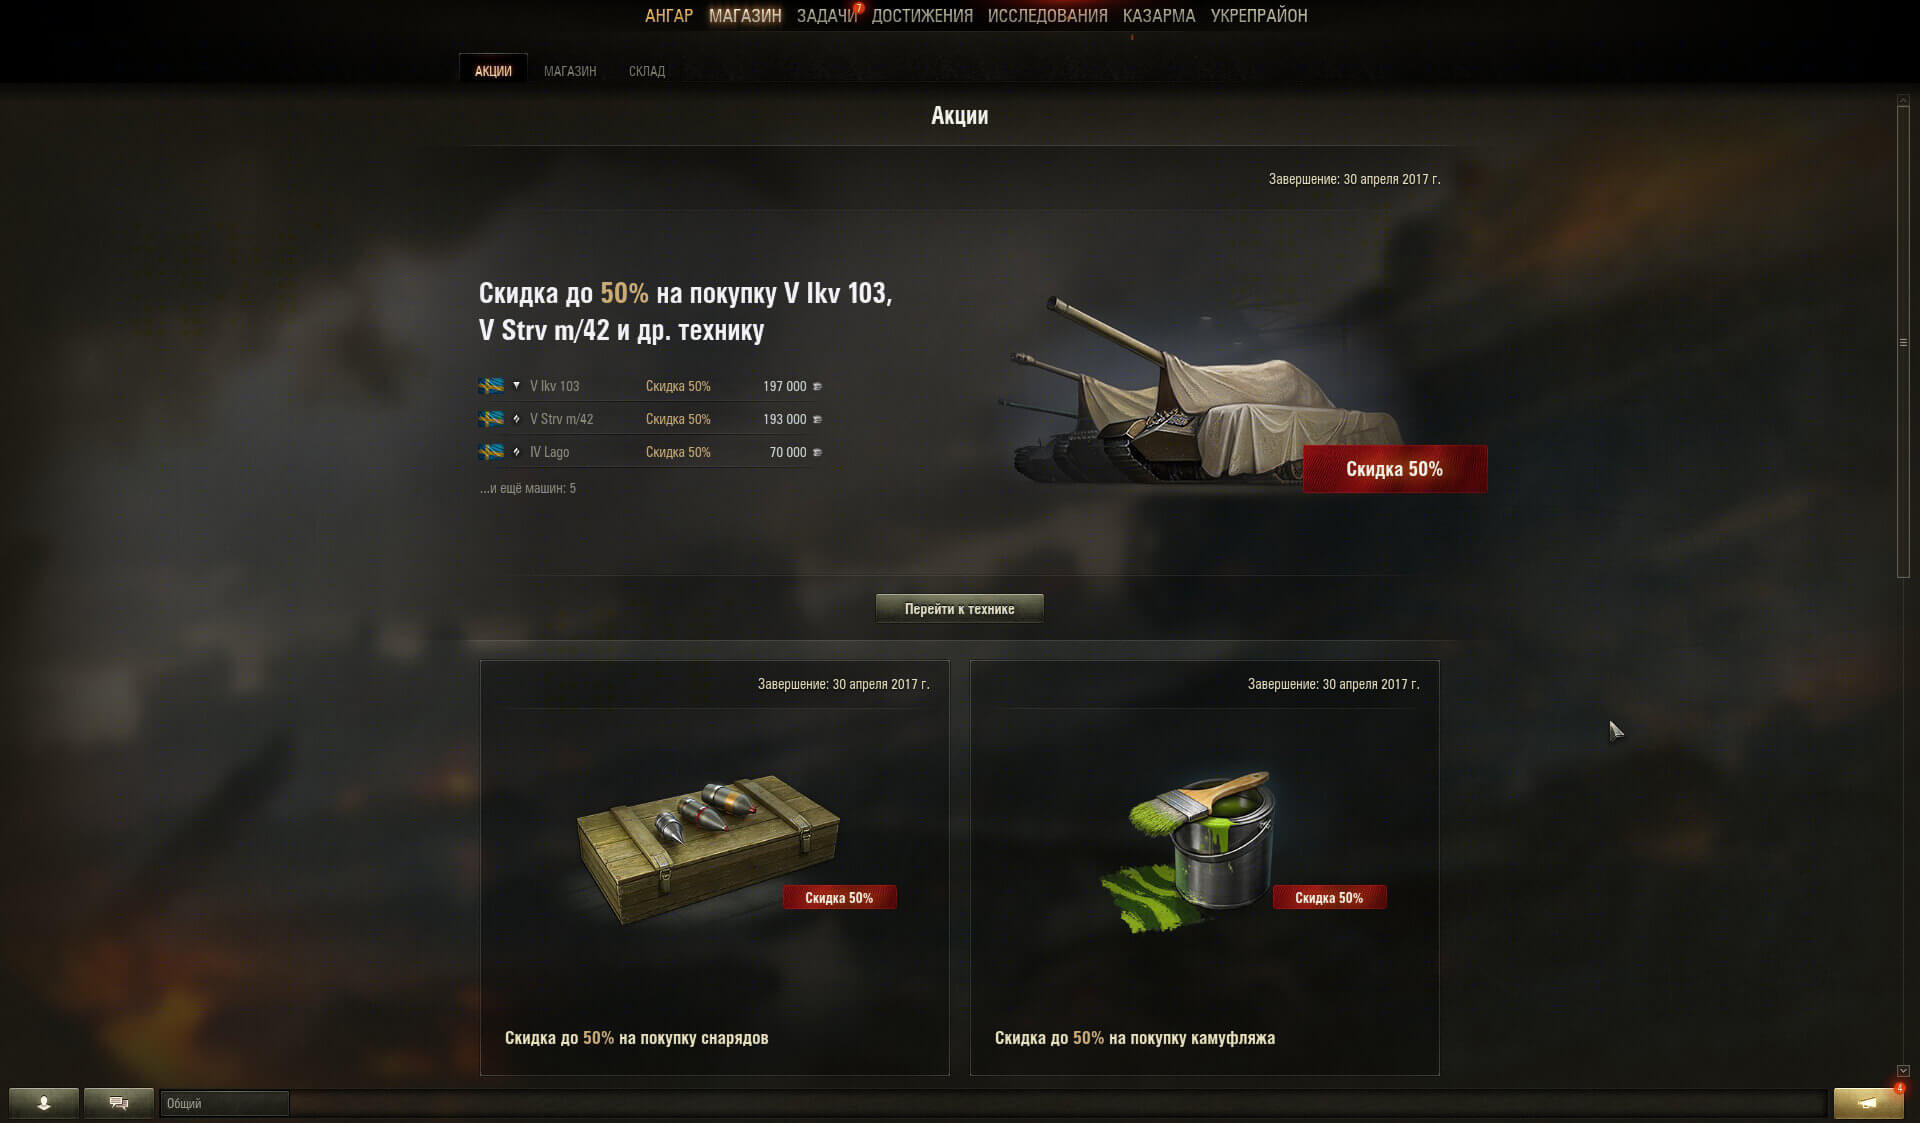Open the contacts icon in bottom bar
This screenshot has height=1123, width=1920.
point(44,1103)
